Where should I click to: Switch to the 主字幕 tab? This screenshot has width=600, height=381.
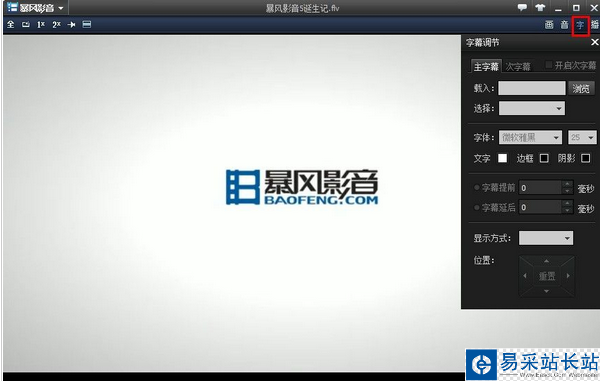(486, 67)
